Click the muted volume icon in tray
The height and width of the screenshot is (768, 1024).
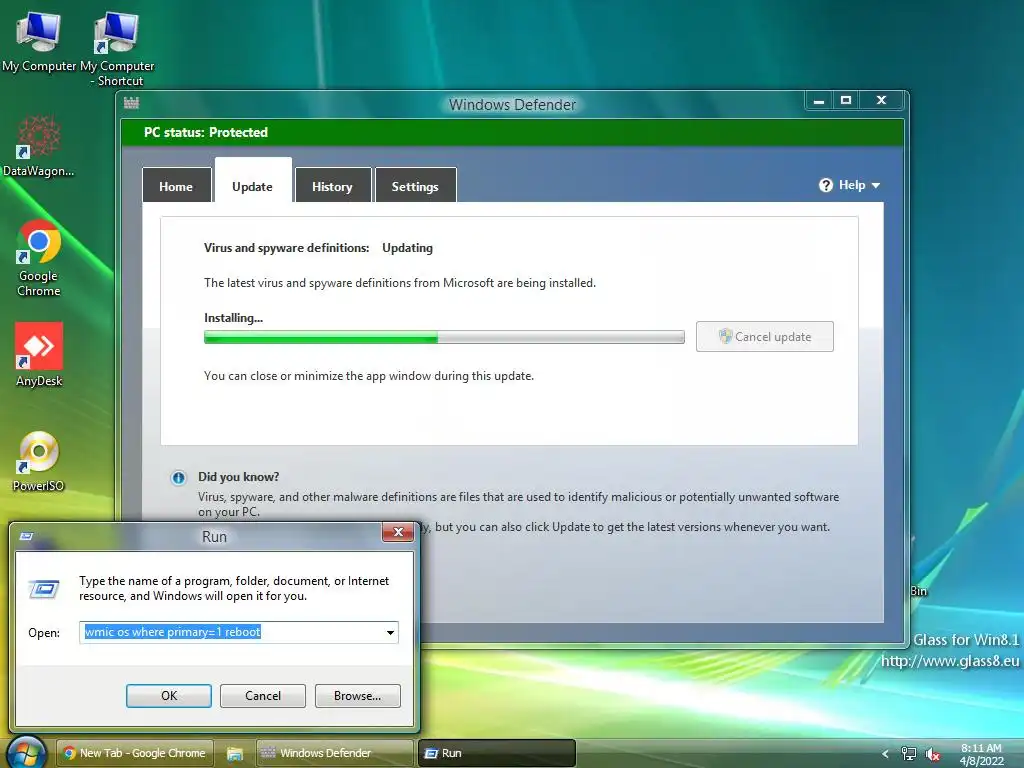(x=933, y=754)
